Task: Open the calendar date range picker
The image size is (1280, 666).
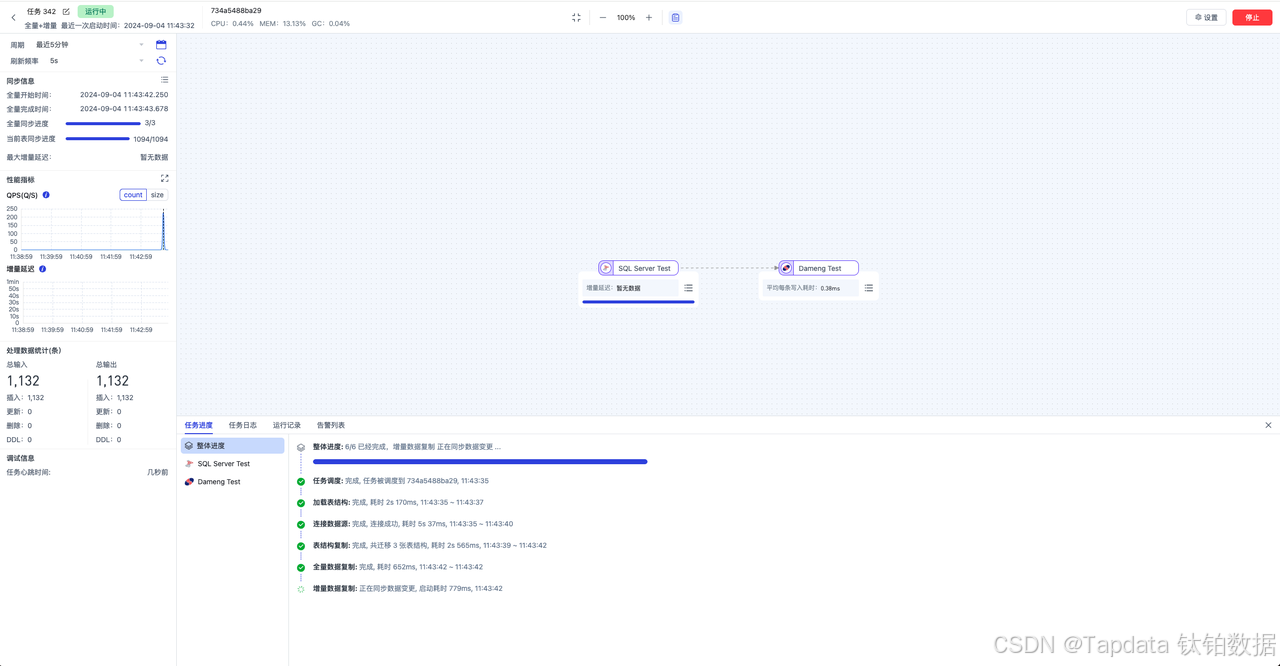Action: point(161,45)
